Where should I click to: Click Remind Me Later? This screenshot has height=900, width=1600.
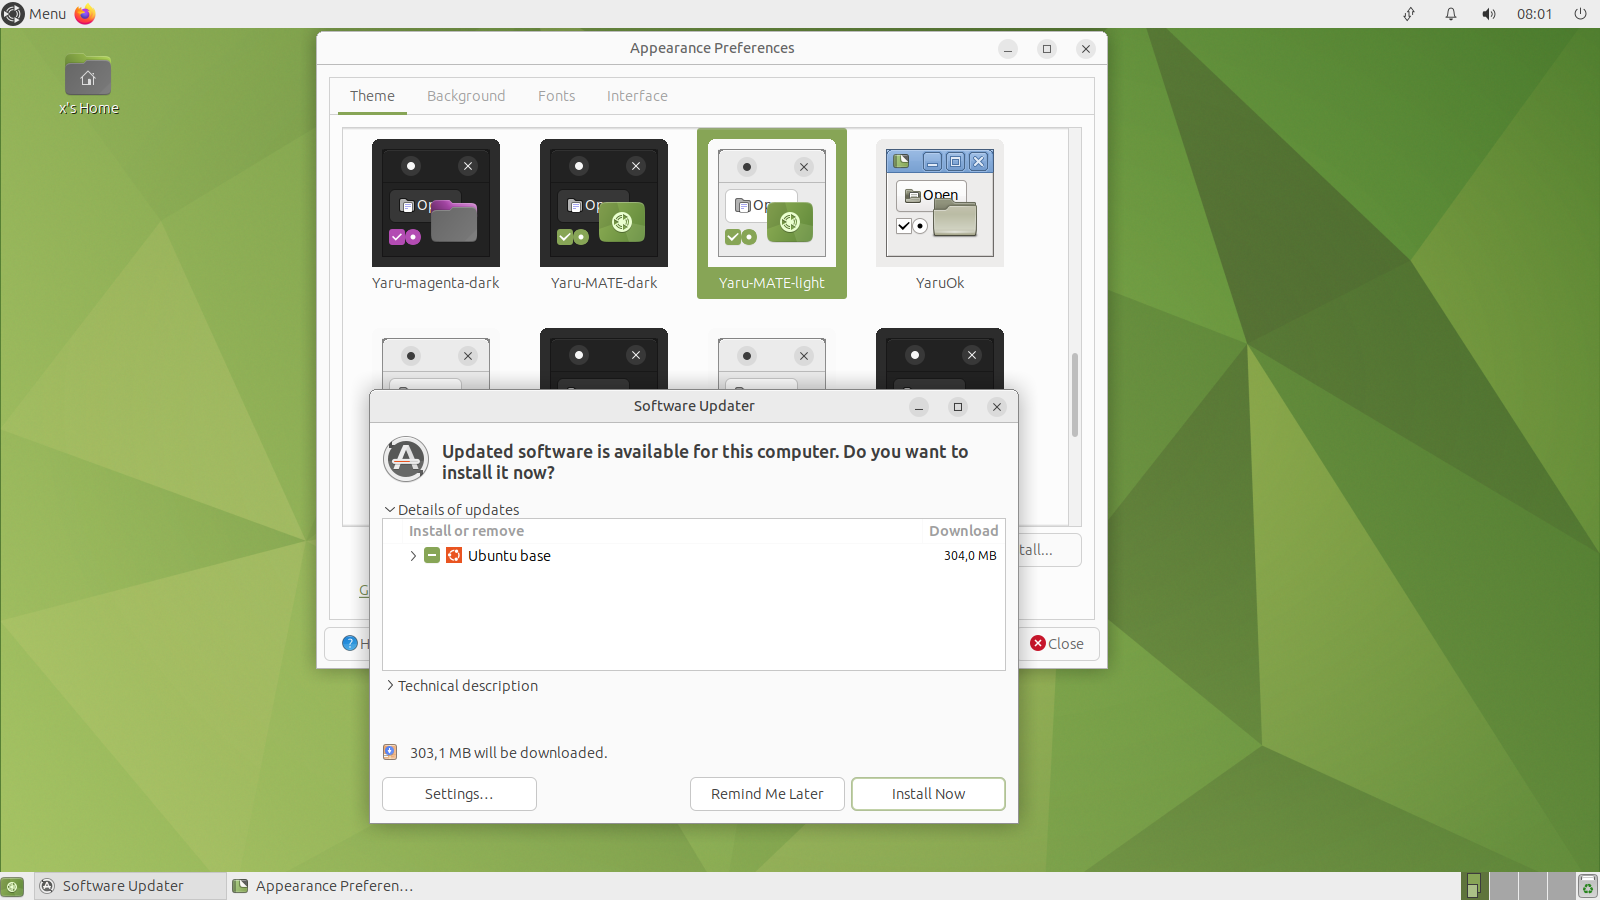coord(766,793)
